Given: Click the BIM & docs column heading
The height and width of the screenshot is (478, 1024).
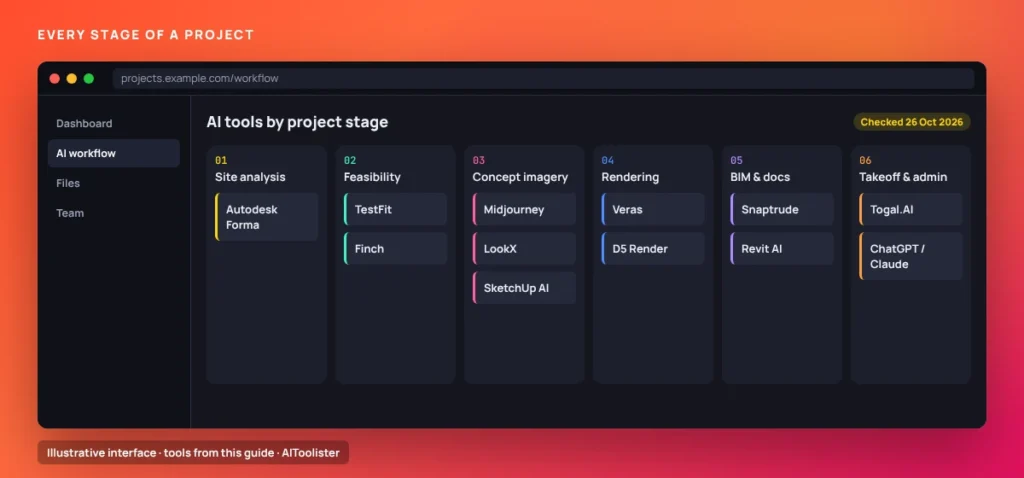Looking at the screenshot, I should click(760, 177).
